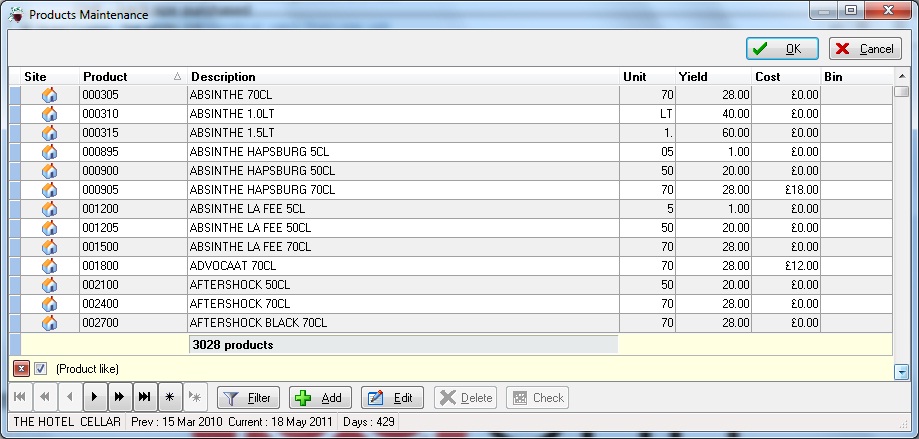Screen dimensions: 919x439
Task: Click the site house icon for AFTERSHOCK BLACK 70CL
Action: click(x=50, y=323)
